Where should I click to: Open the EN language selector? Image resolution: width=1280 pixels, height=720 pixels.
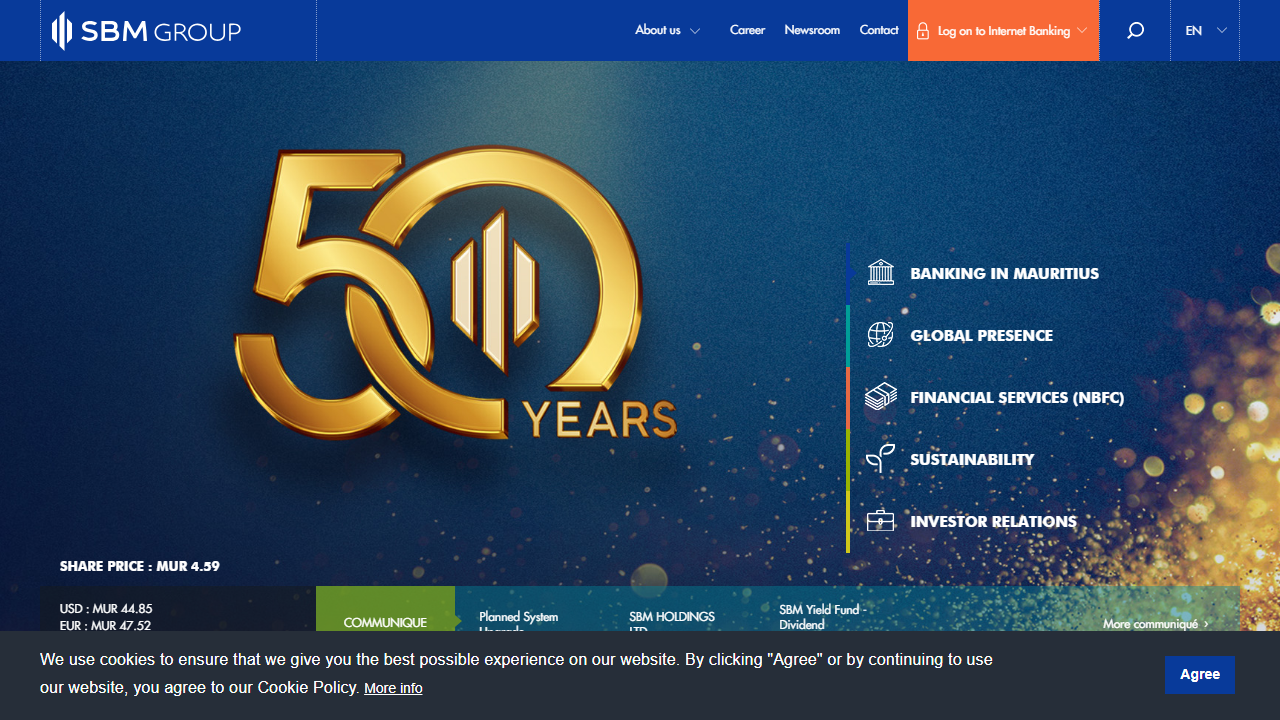point(1205,31)
